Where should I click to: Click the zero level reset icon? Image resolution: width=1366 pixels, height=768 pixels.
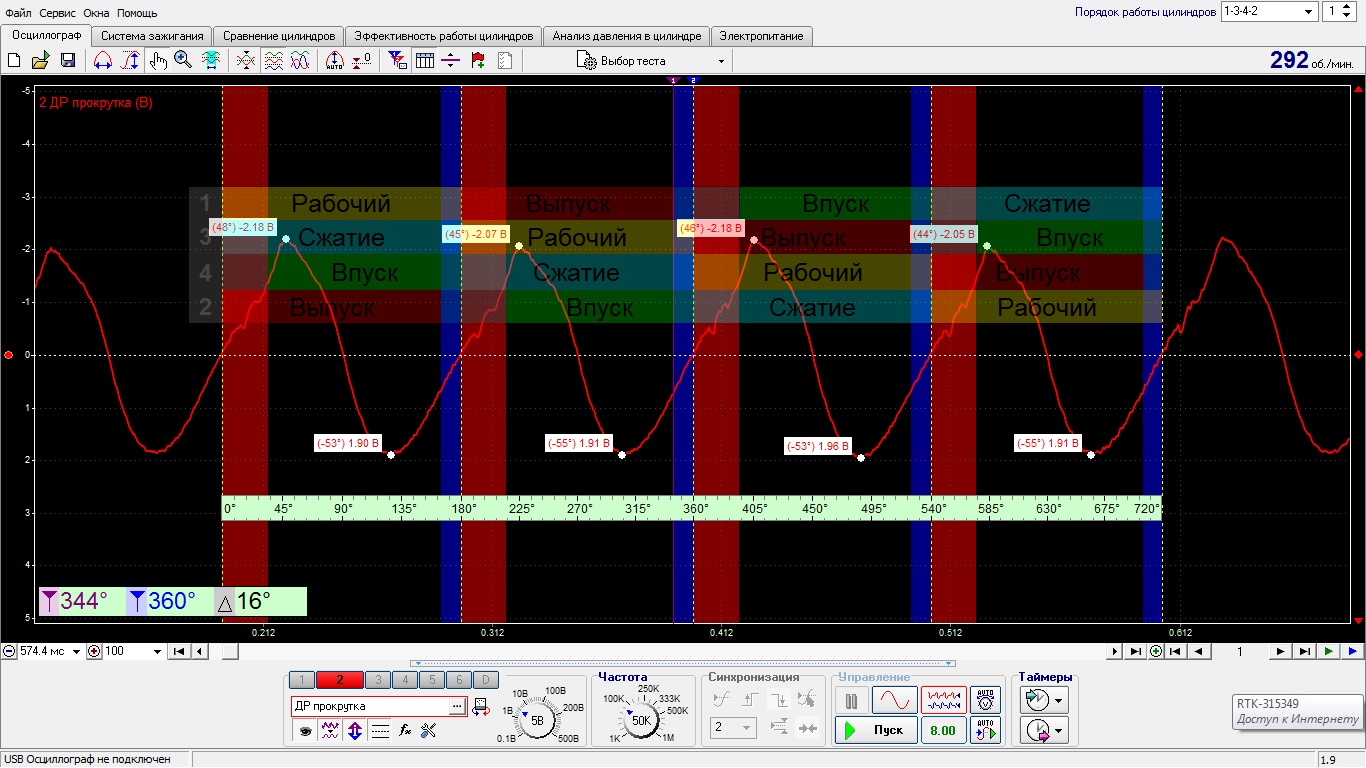coord(363,61)
